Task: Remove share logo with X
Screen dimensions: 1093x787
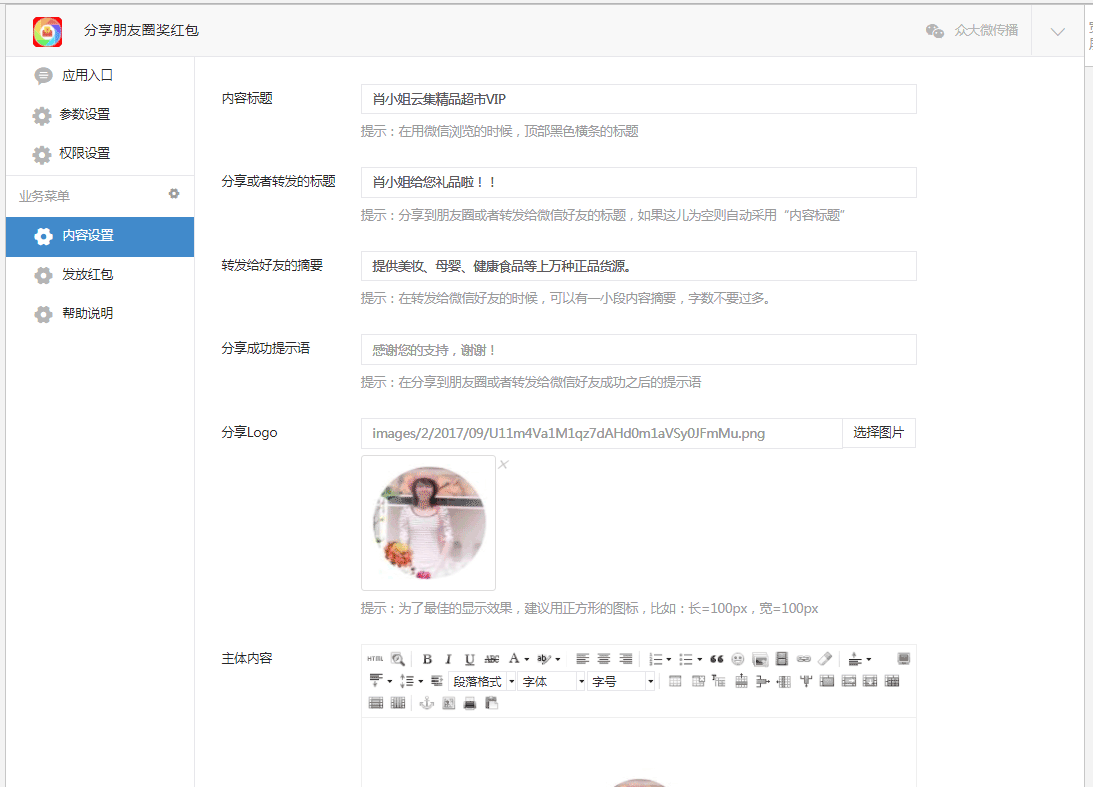Action: (x=503, y=464)
